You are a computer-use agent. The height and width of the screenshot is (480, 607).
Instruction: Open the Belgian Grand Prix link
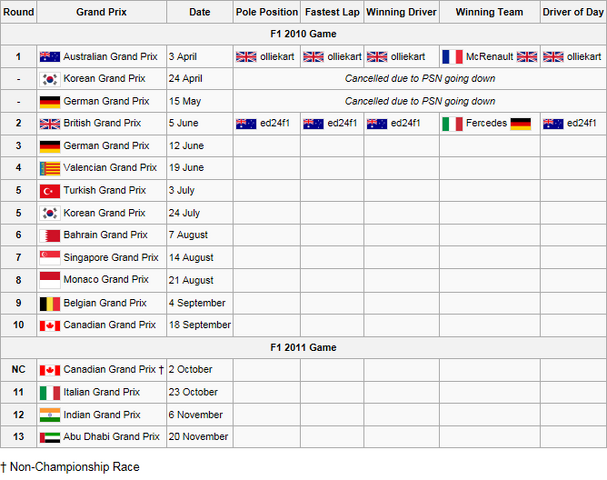pyautogui.click(x=105, y=303)
